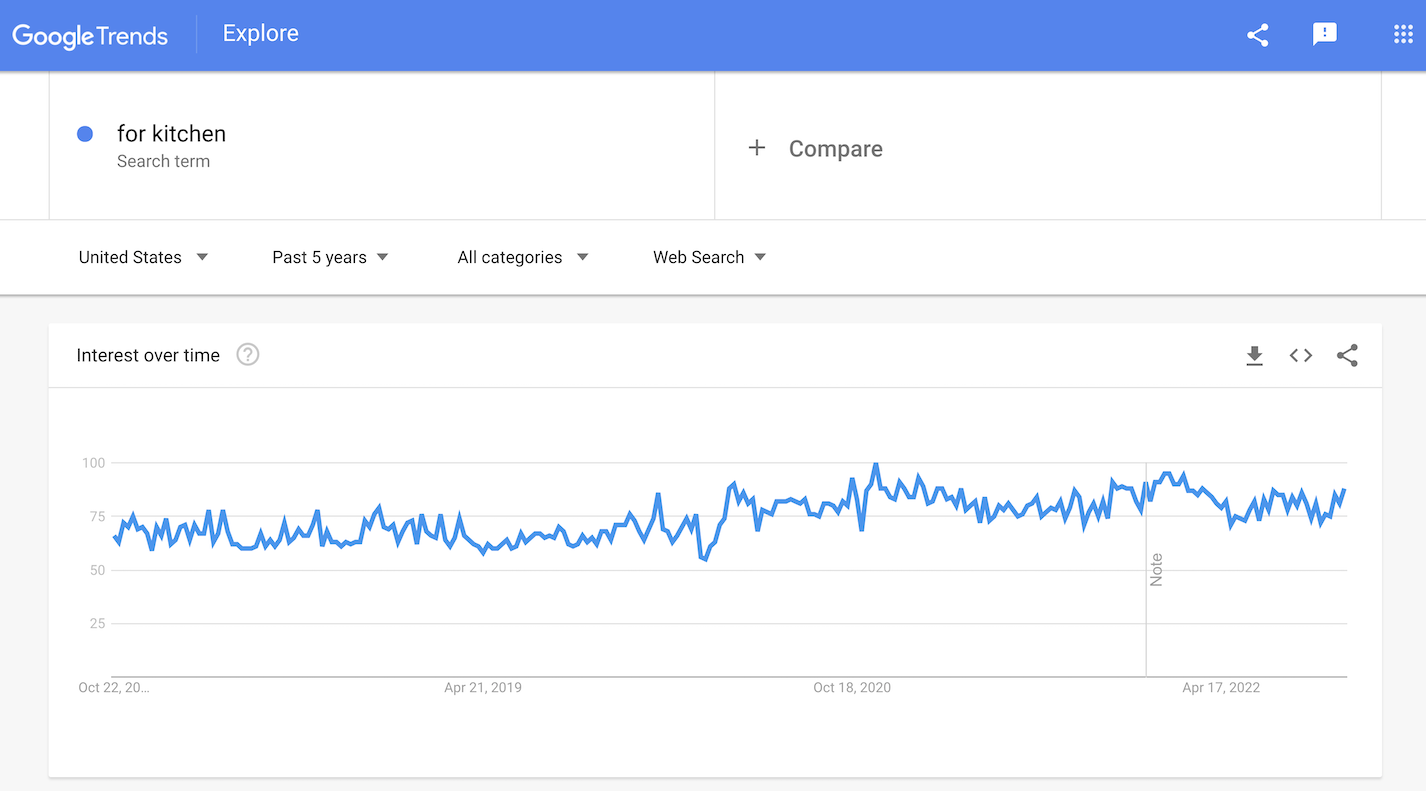Click the share icon in top header
1426x791 pixels.
1258,35
